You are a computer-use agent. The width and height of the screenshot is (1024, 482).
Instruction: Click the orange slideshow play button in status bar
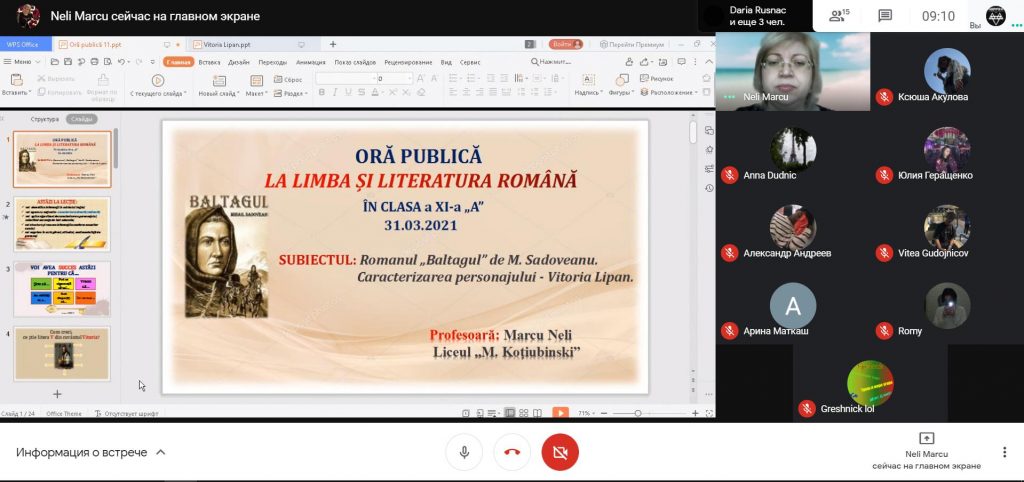(560, 412)
